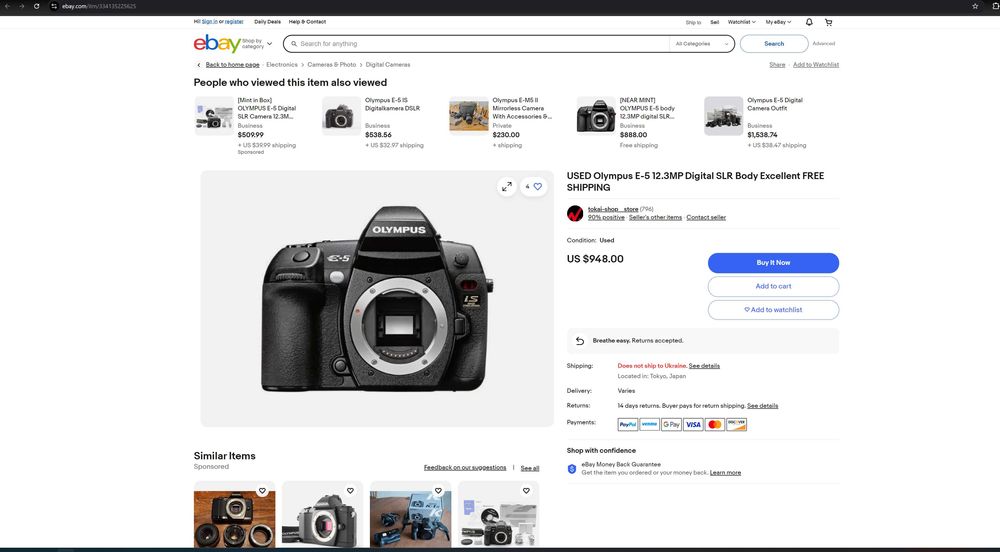
Task: Click the browser forward arrow
Action: [22, 6]
